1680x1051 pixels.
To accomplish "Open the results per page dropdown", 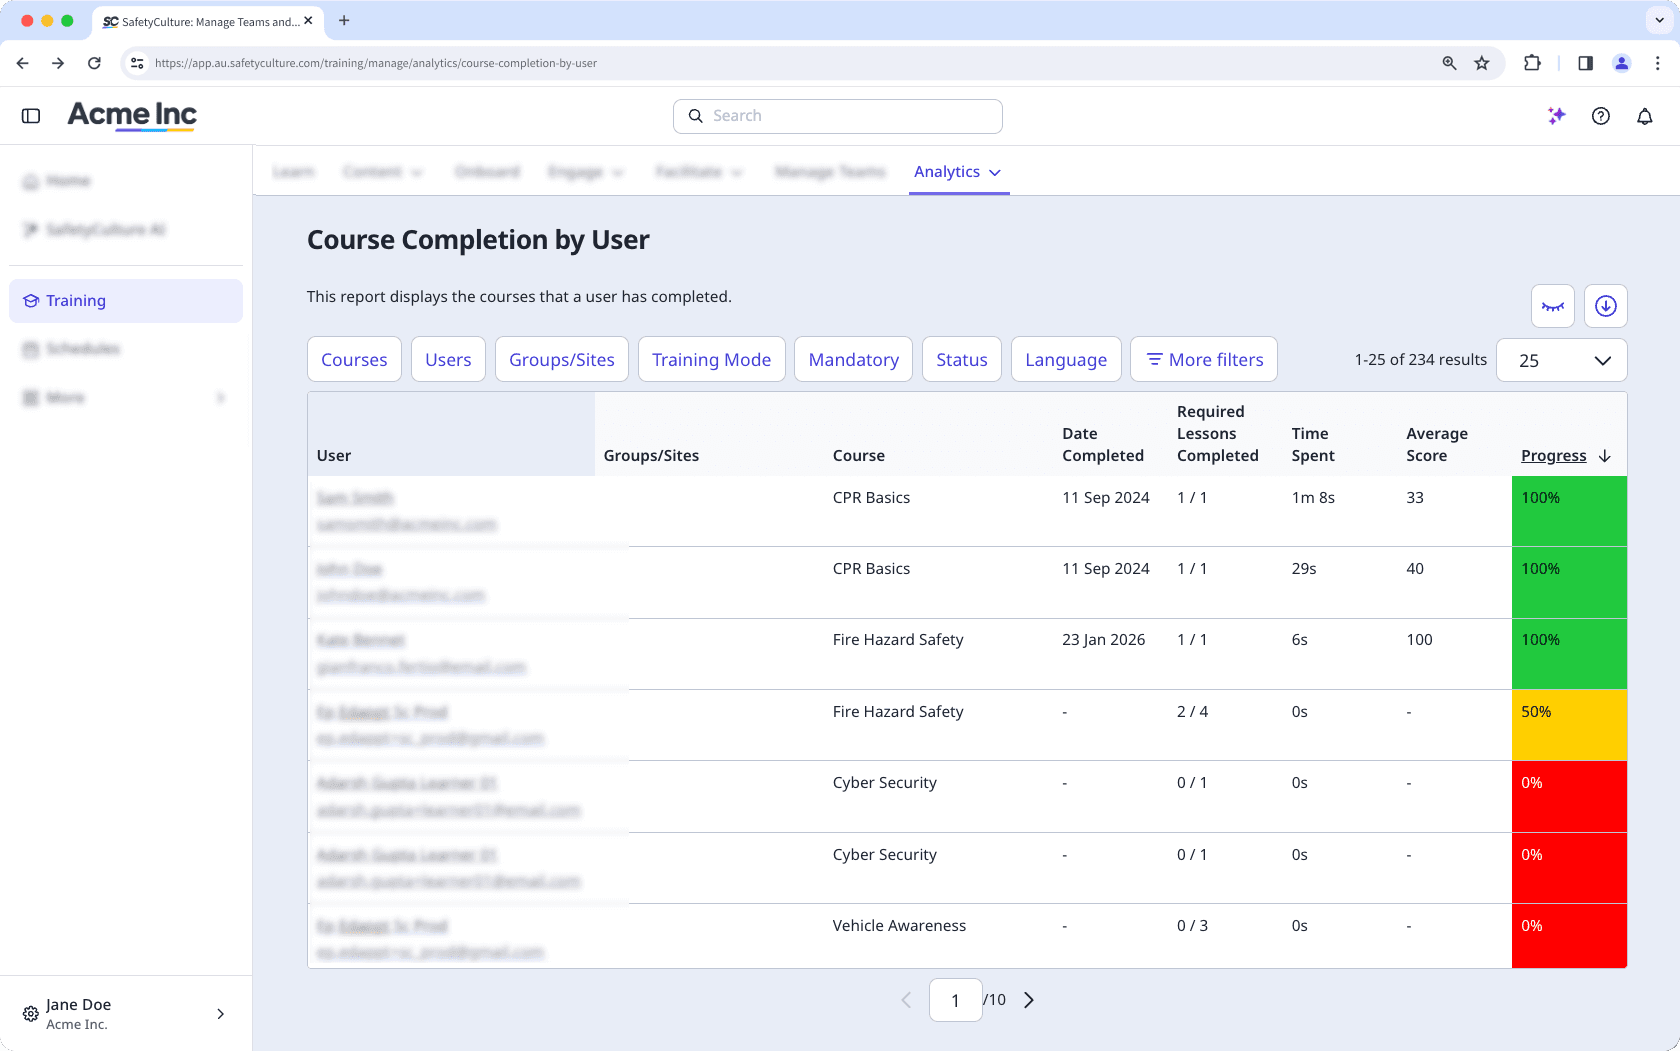I will click(1562, 360).
